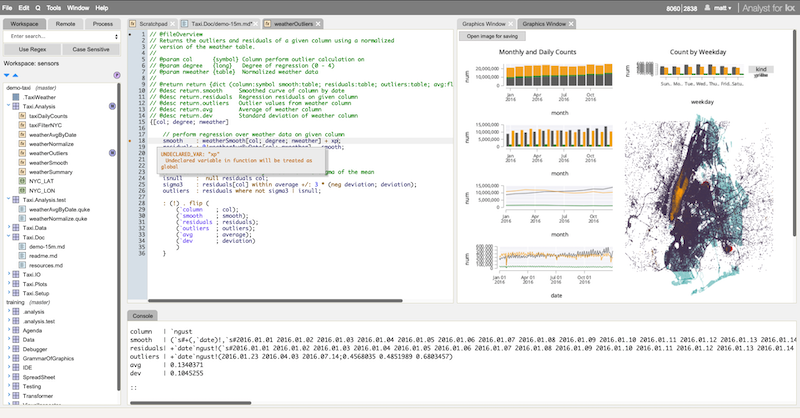The height and width of the screenshot is (418, 800).
Task: Select the Testing module in tree
Action: tap(32, 386)
